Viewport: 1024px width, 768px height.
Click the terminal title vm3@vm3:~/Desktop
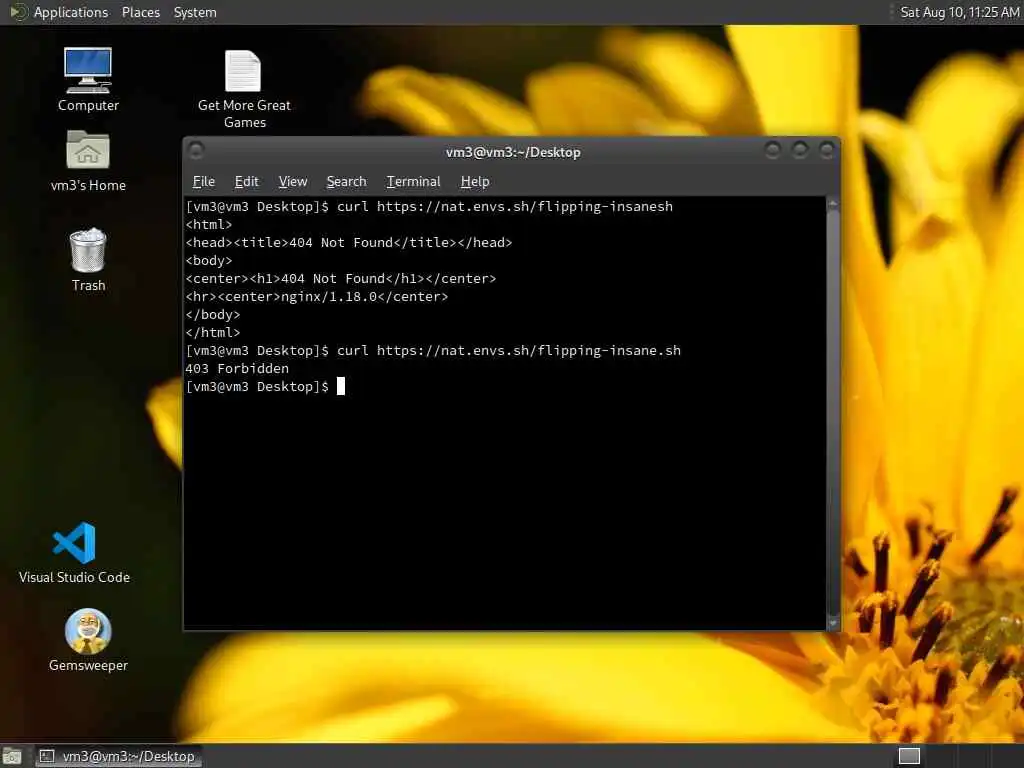[513, 152]
